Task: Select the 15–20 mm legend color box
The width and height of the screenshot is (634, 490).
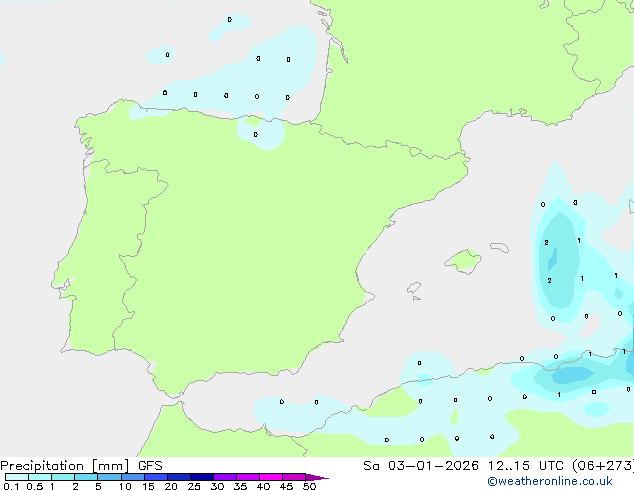Action: pos(156,477)
